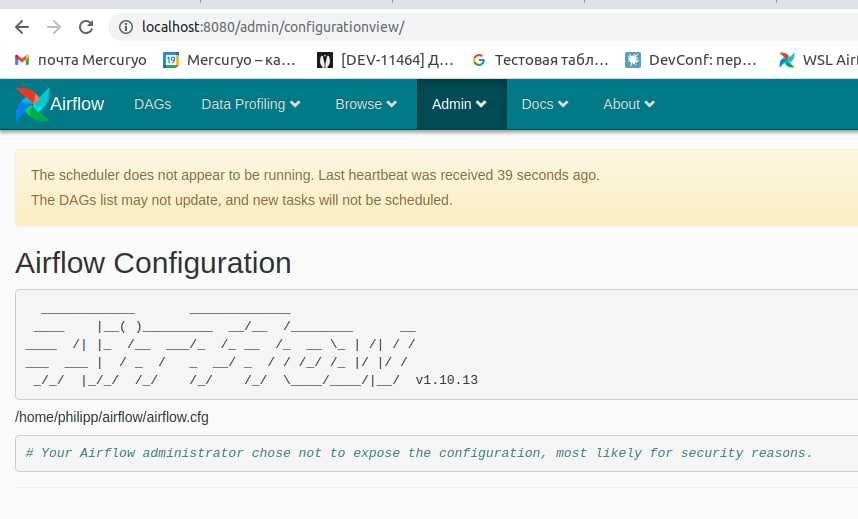Click the 'administrator chose not to expose' comment

(419, 453)
